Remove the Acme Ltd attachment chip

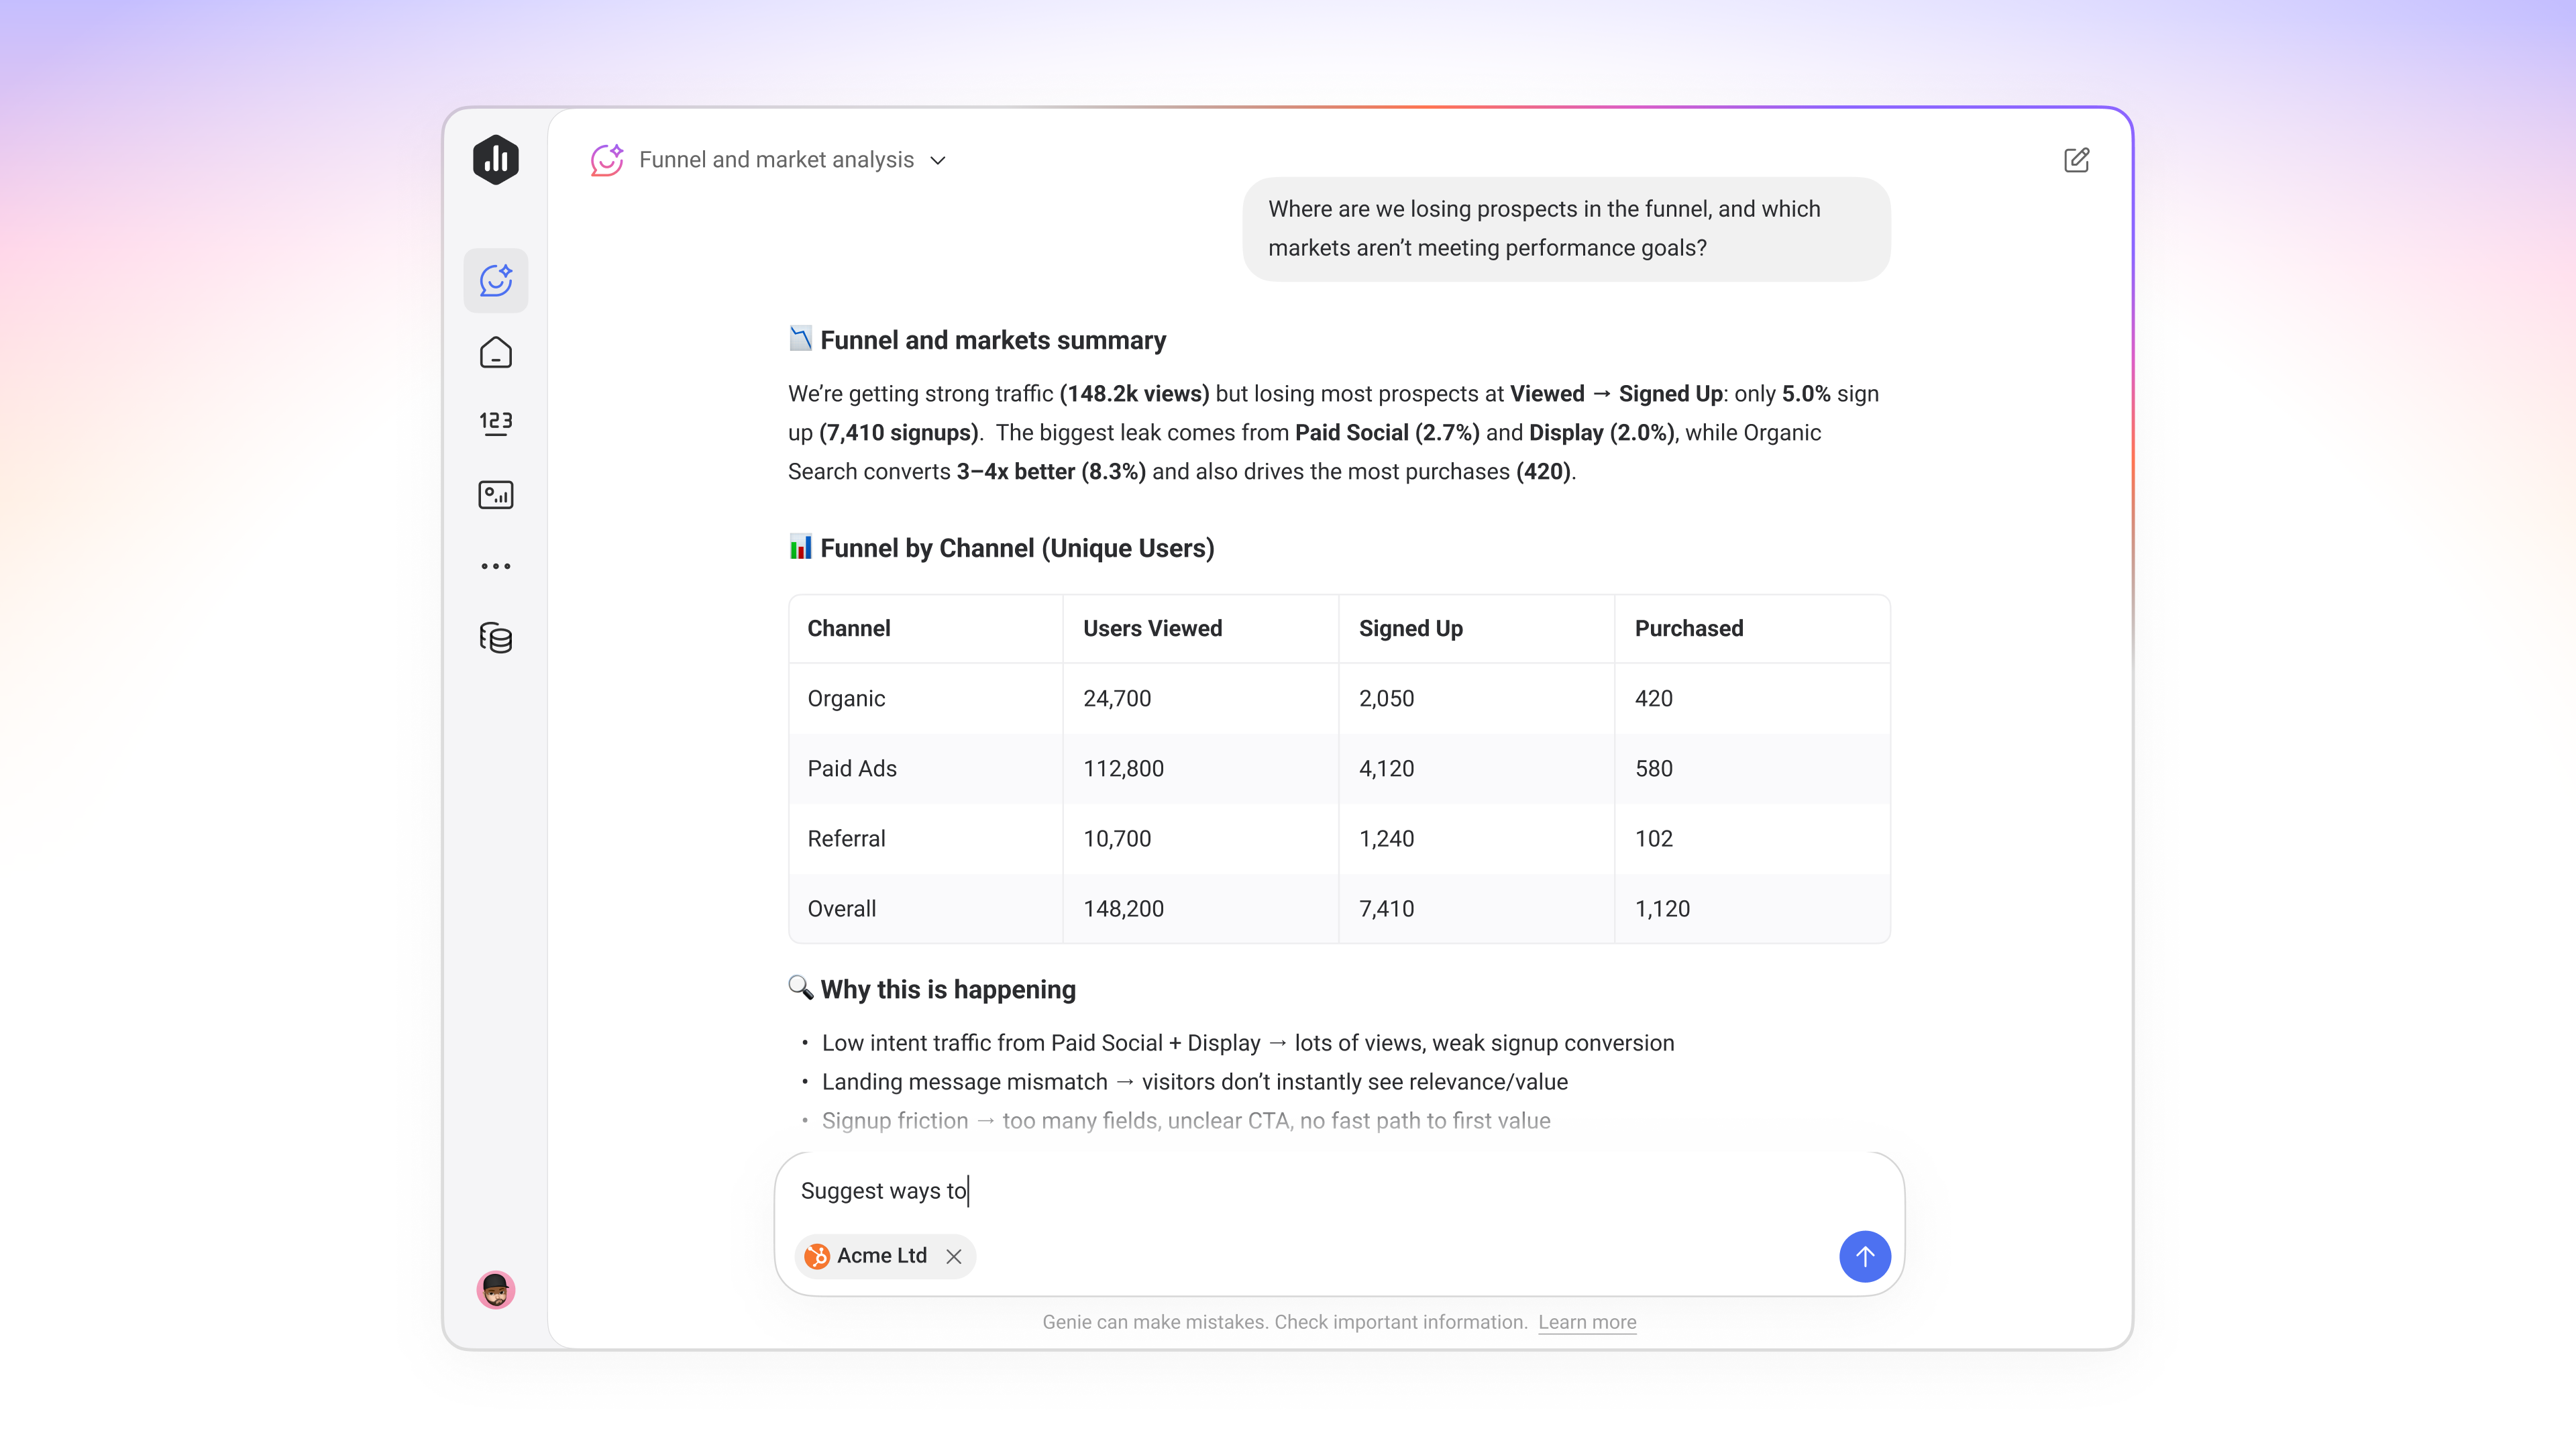[x=954, y=1256]
